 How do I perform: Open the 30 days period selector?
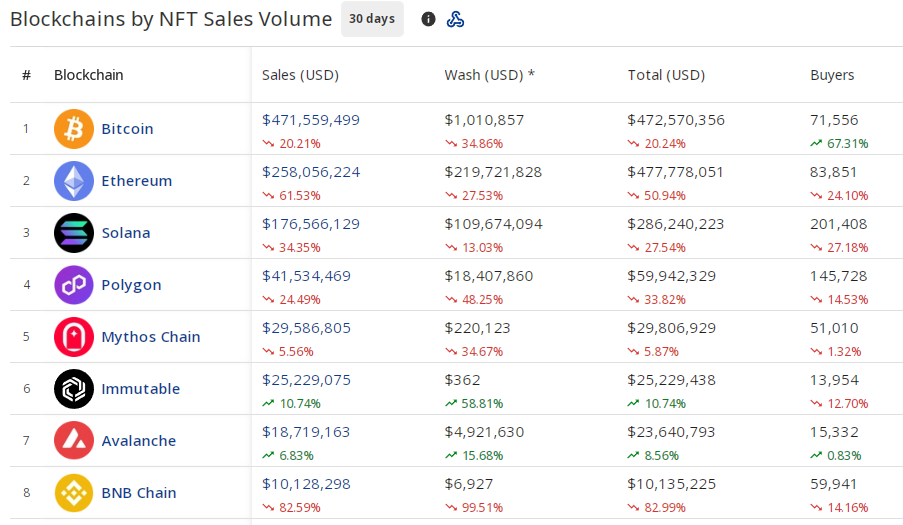pyautogui.click(x=372, y=19)
